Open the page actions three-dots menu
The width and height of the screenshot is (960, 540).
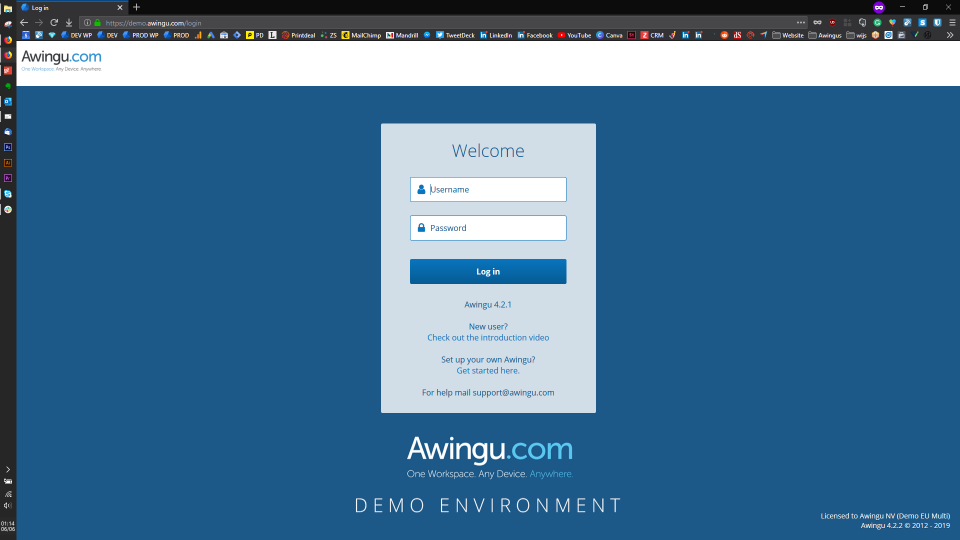pos(801,23)
